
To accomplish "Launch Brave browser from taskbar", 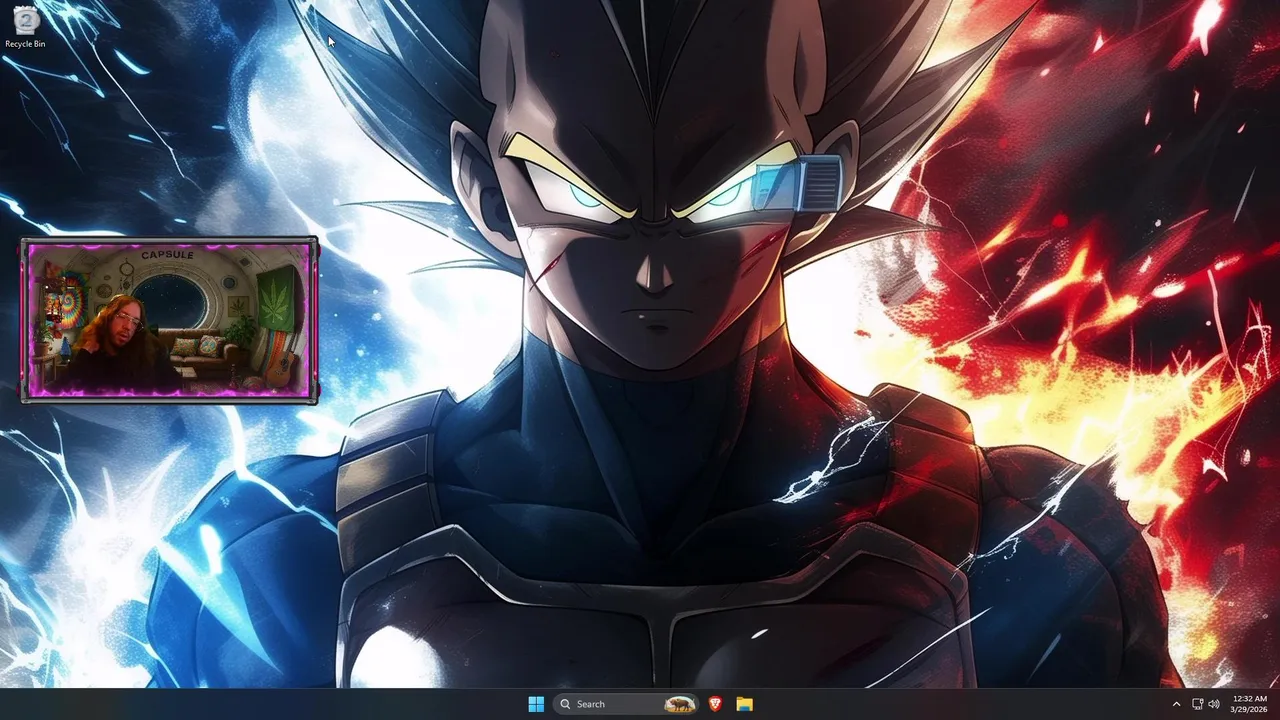I will [x=715, y=704].
